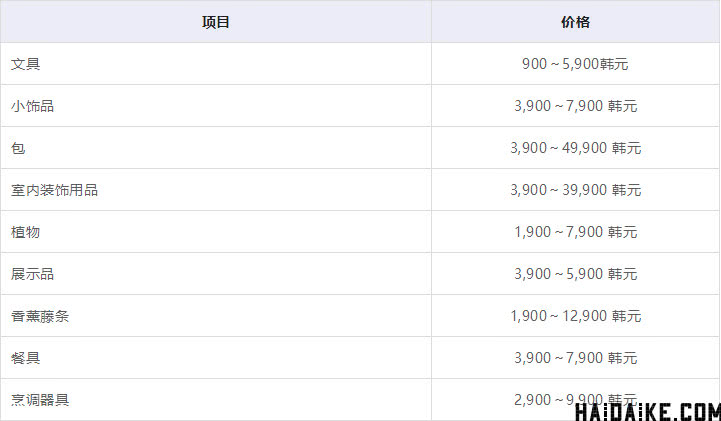The image size is (721, 421).
Task: Select the 3,900～5,900 韩元 price cell
Action: tap(575, 274)
